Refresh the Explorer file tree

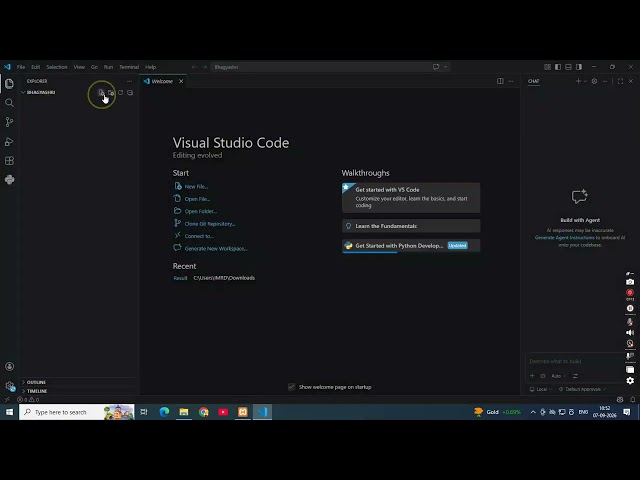coord(120,93)
